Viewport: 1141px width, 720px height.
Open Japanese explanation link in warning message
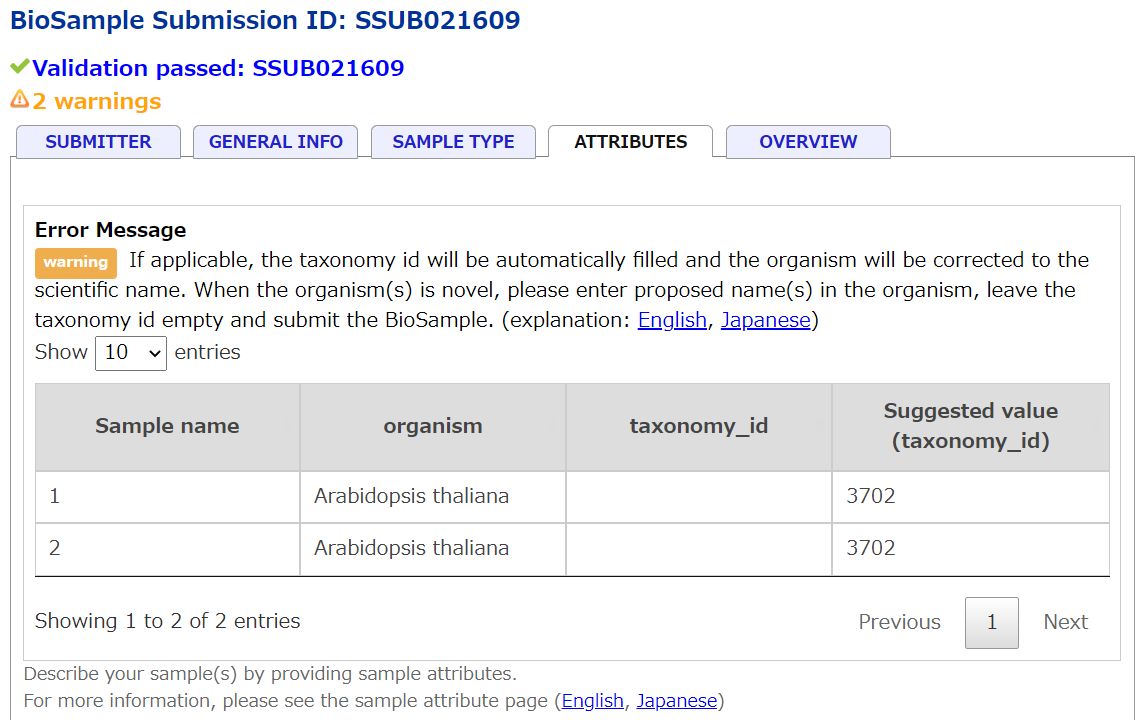pos(766,320)
